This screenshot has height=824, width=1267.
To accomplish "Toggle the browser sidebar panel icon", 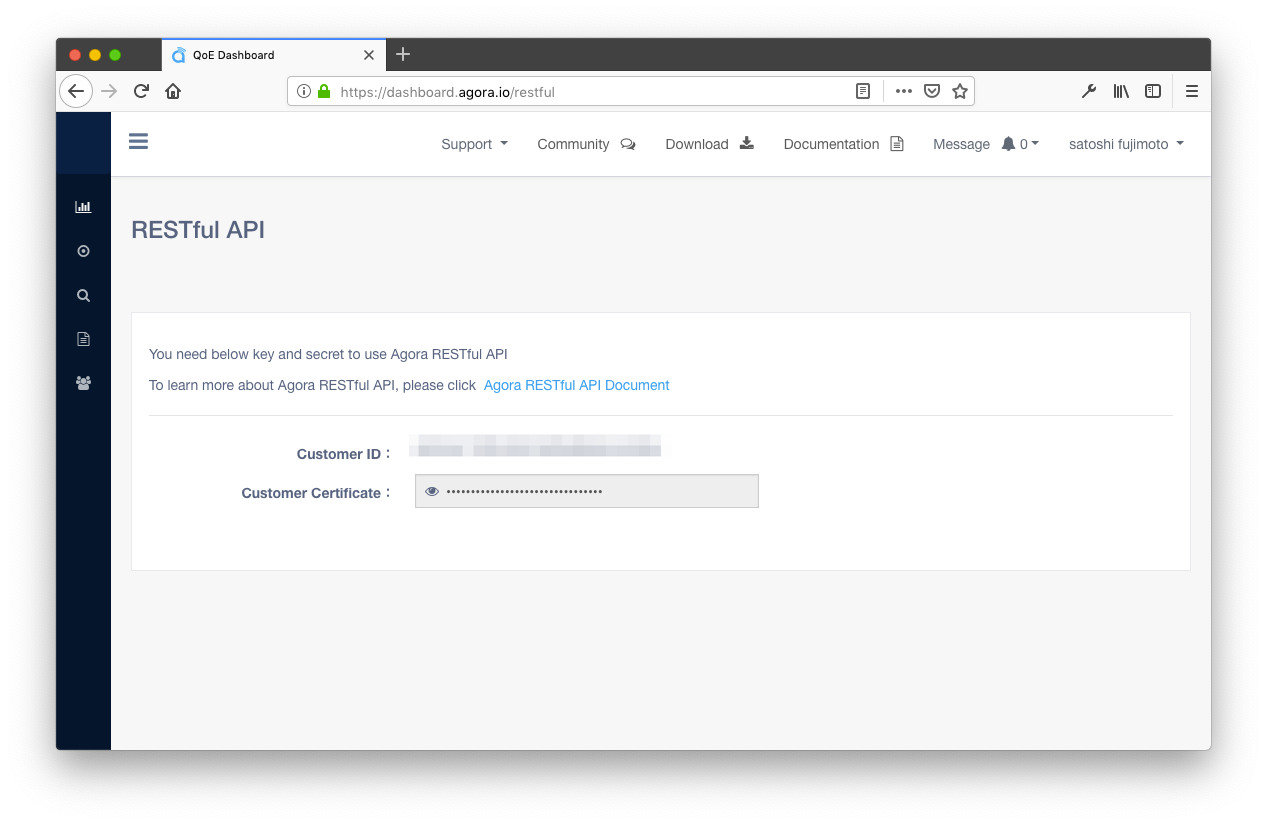I will pos(1153,91).
